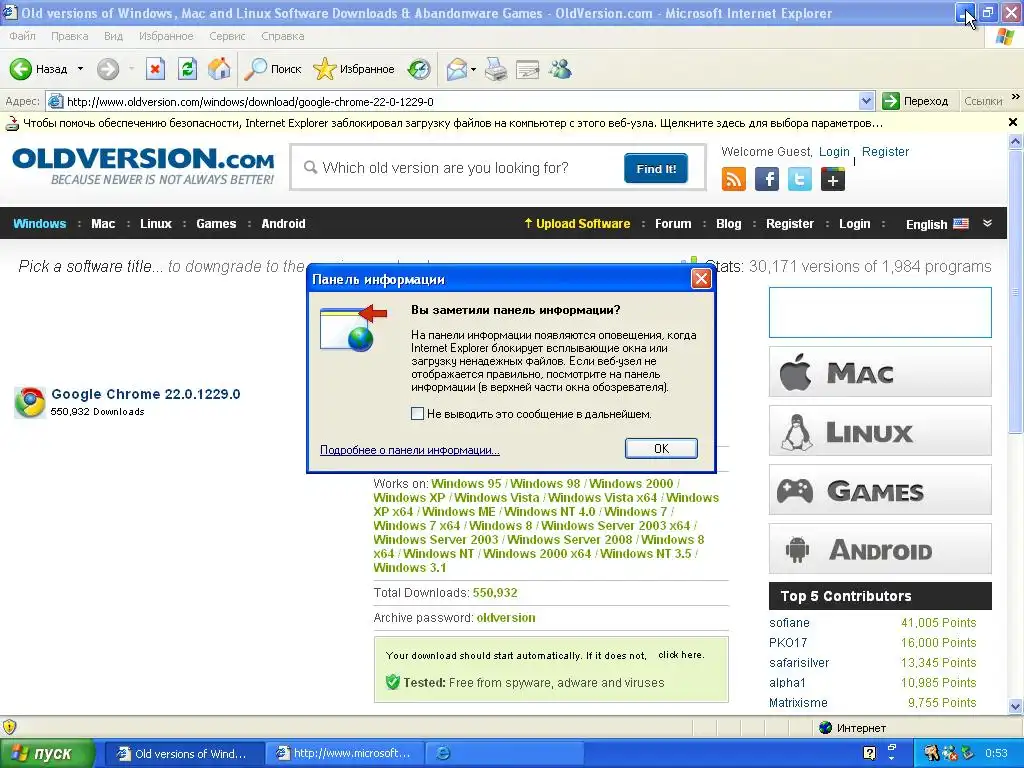Open English language selector dropdown
The image size is (1024, 768).
(x=937, y=224)
